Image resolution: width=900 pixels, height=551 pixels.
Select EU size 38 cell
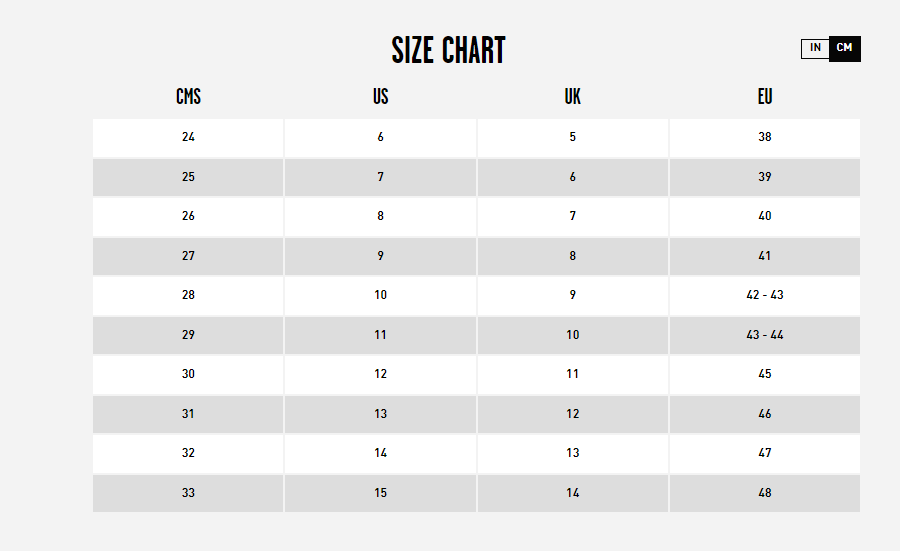pyautogui.click(x=765, y=138)
